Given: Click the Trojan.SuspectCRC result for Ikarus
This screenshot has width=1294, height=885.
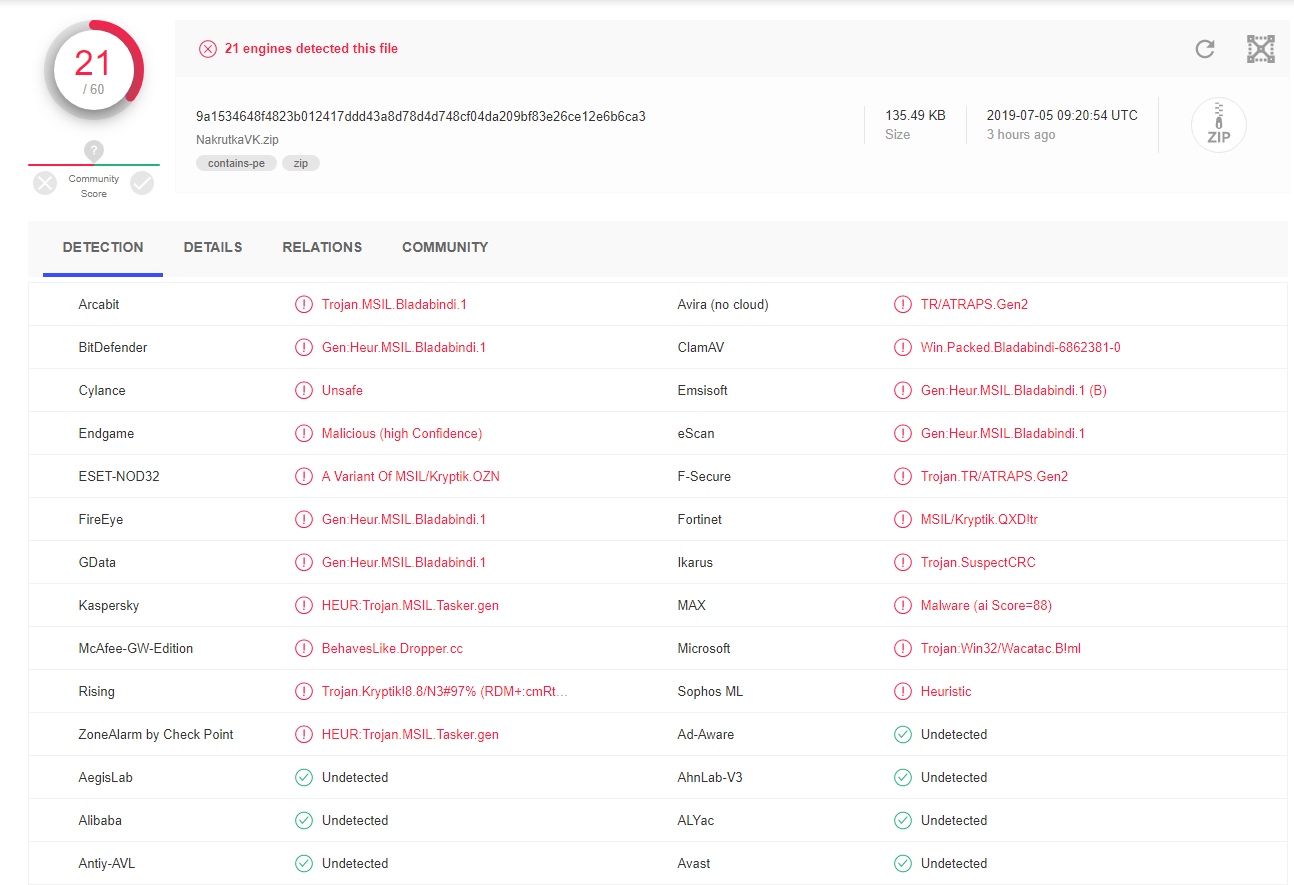Looking at the screenshot, I should tap(978, 562).
